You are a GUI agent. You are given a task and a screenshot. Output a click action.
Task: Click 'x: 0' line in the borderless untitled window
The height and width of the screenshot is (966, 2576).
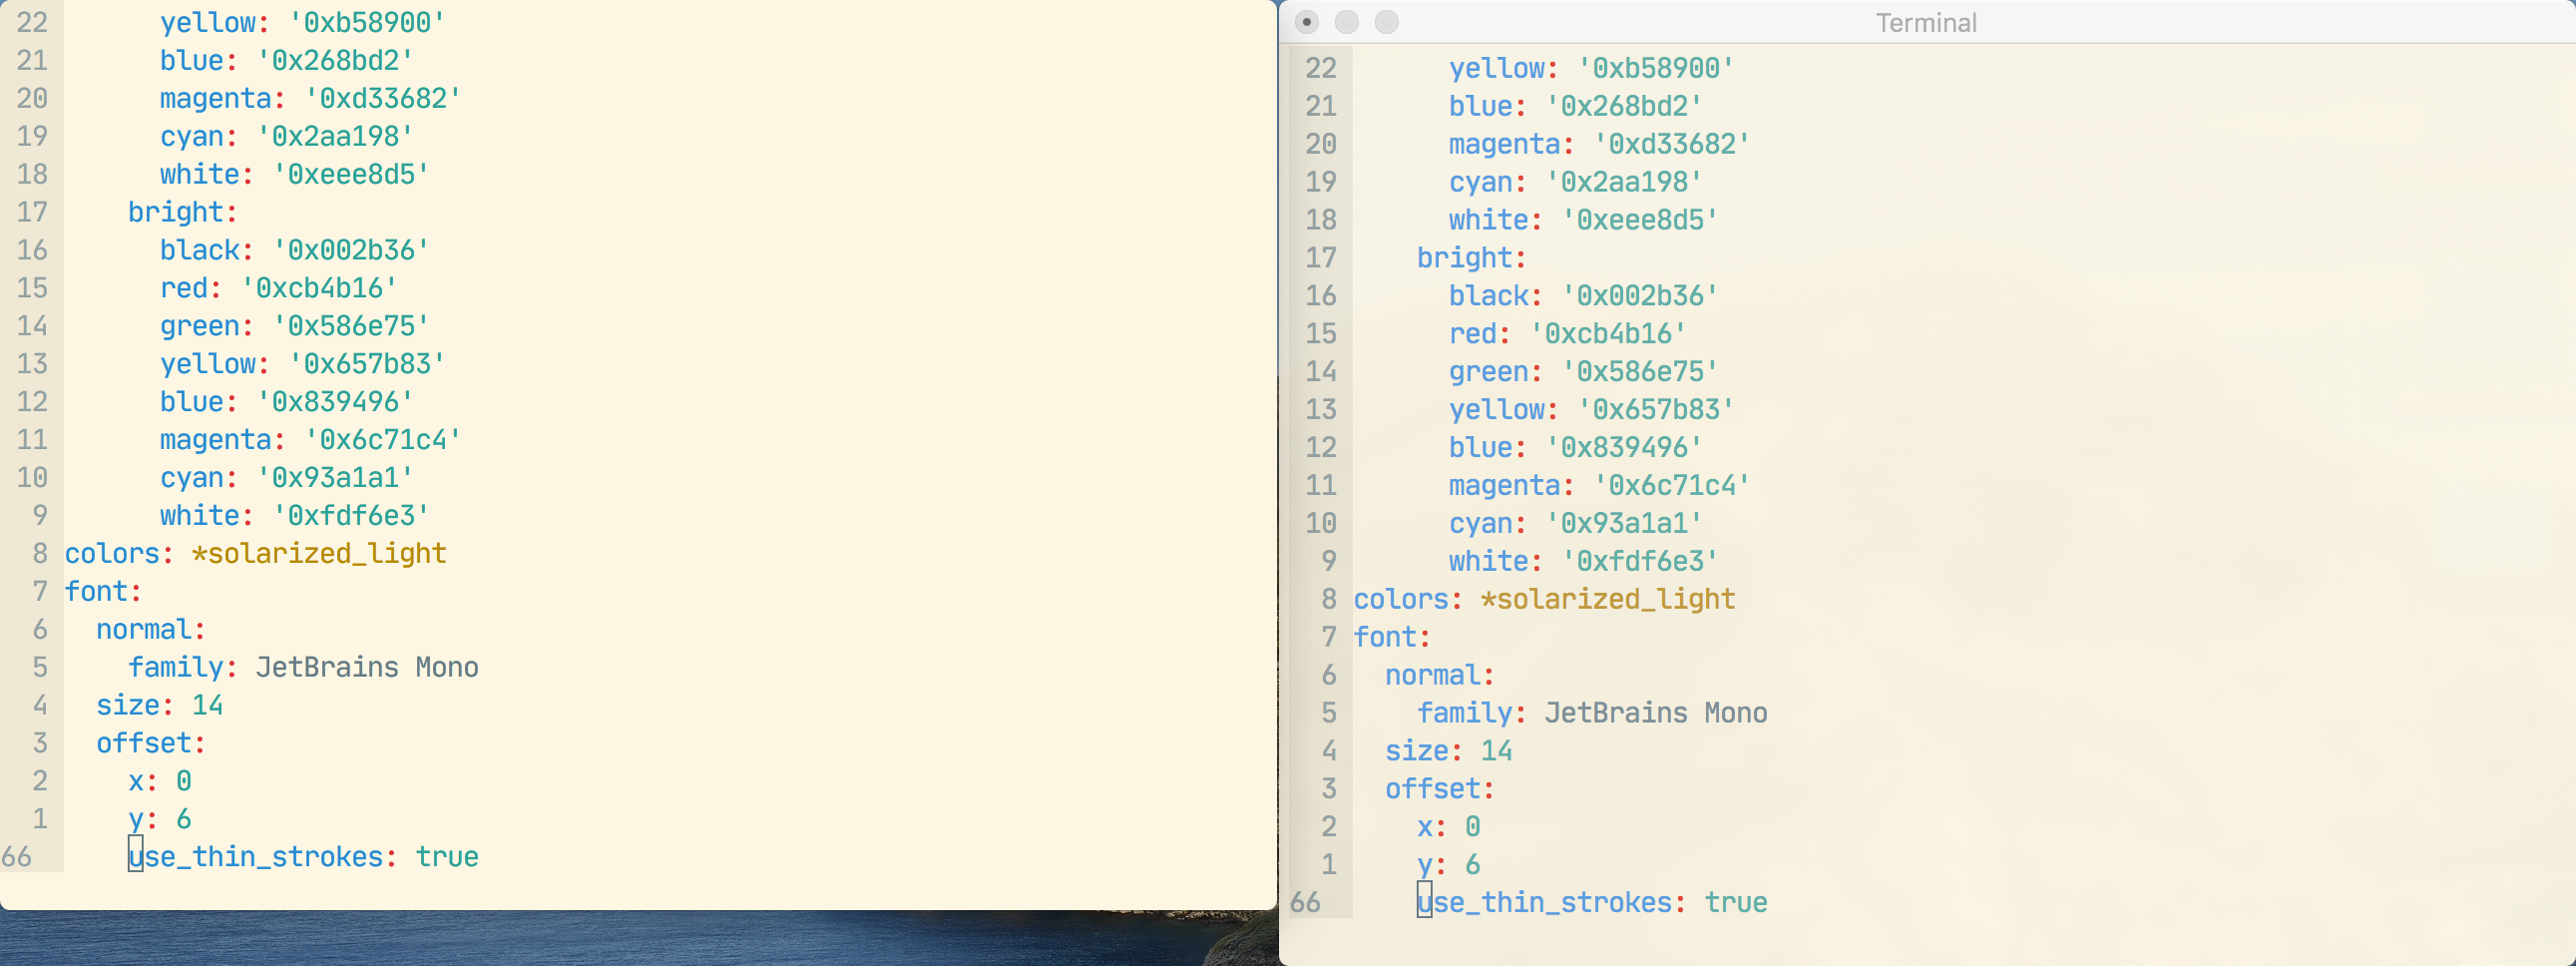tap(159, 781)
